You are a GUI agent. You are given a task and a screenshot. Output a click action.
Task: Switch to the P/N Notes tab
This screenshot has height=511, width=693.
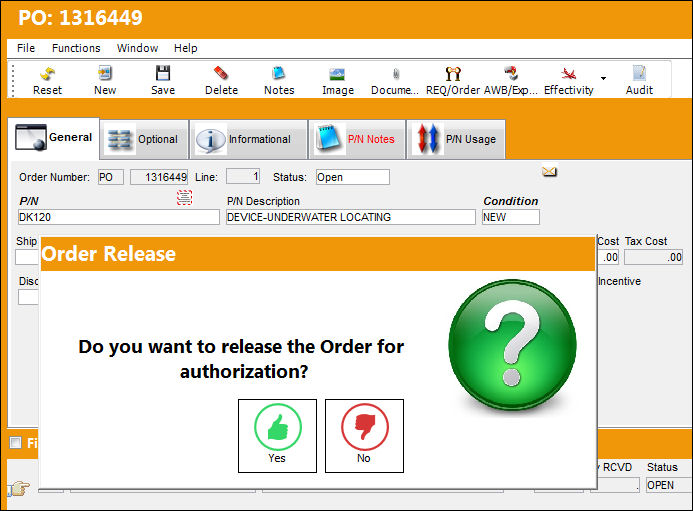(357, 139)
